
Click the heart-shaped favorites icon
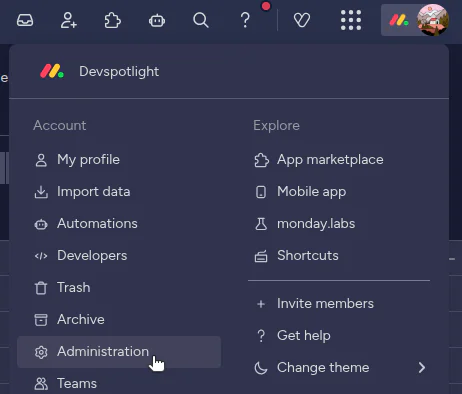coord(302,20)
